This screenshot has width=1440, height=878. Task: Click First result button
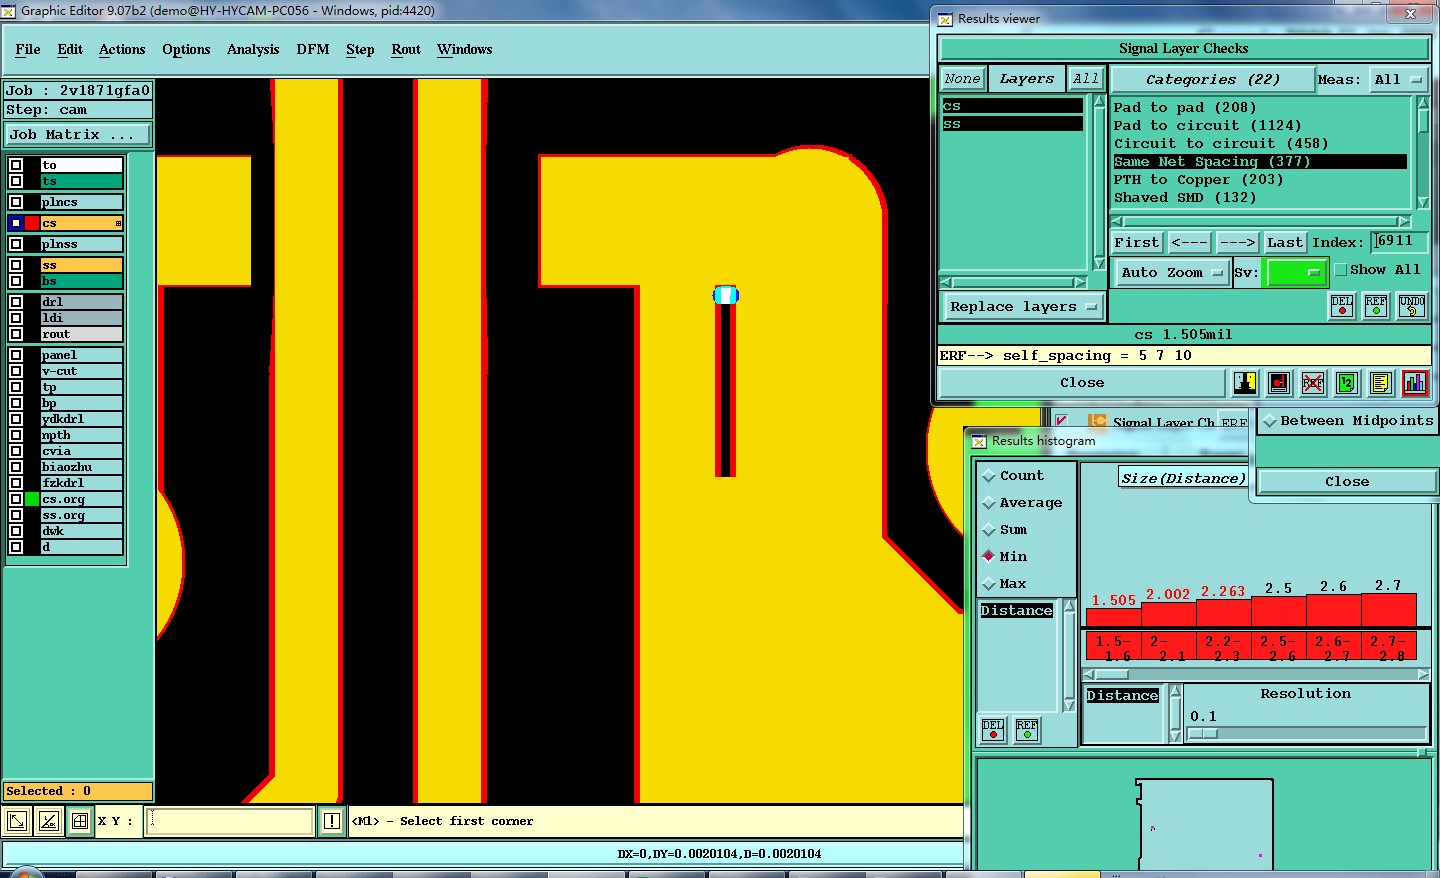1137,242
